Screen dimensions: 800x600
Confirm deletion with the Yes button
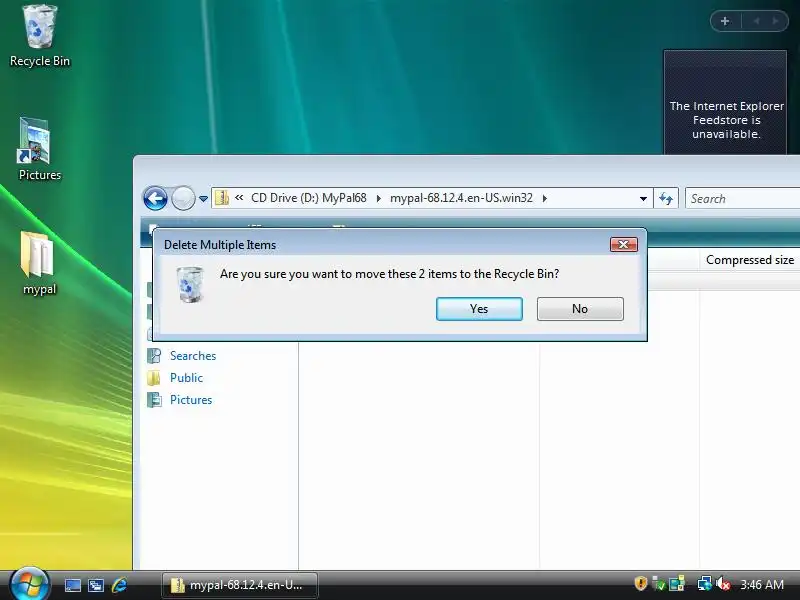(x=479, y=309)
